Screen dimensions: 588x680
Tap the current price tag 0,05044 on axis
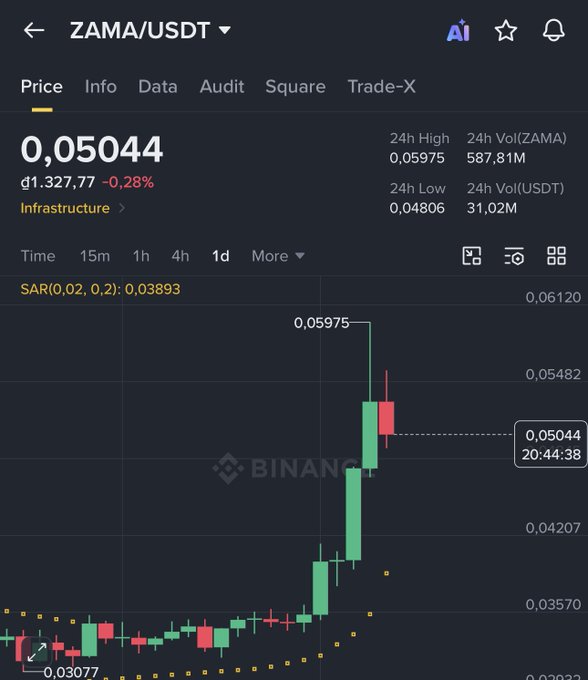click(551, 444)
